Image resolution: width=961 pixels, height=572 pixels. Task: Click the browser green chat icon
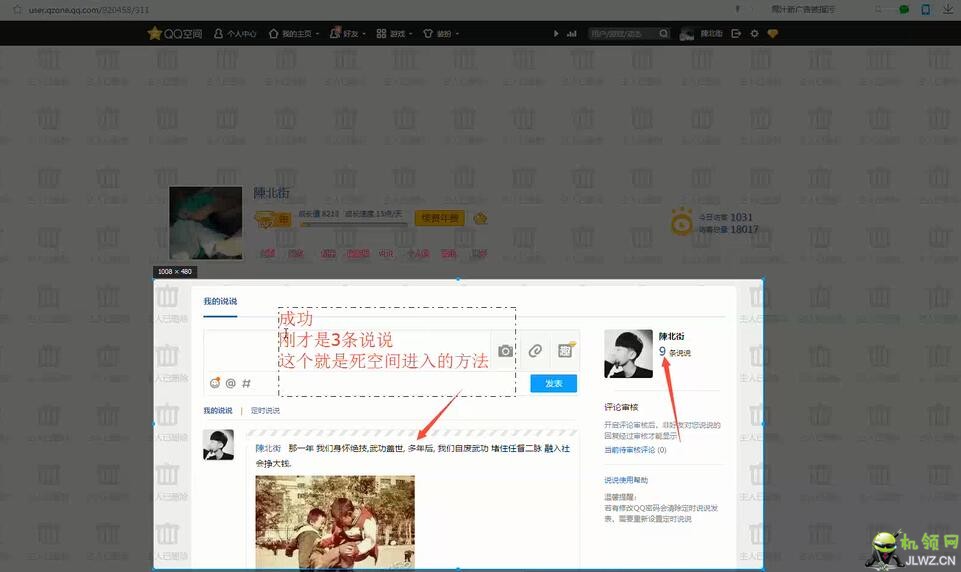[903, 9]
